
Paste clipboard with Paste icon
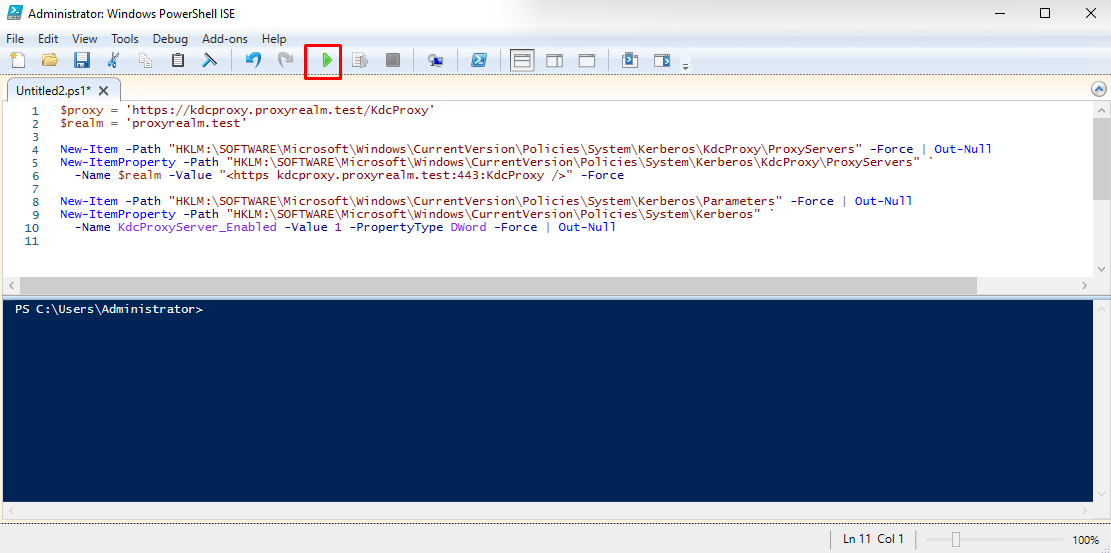click(178, 60)
